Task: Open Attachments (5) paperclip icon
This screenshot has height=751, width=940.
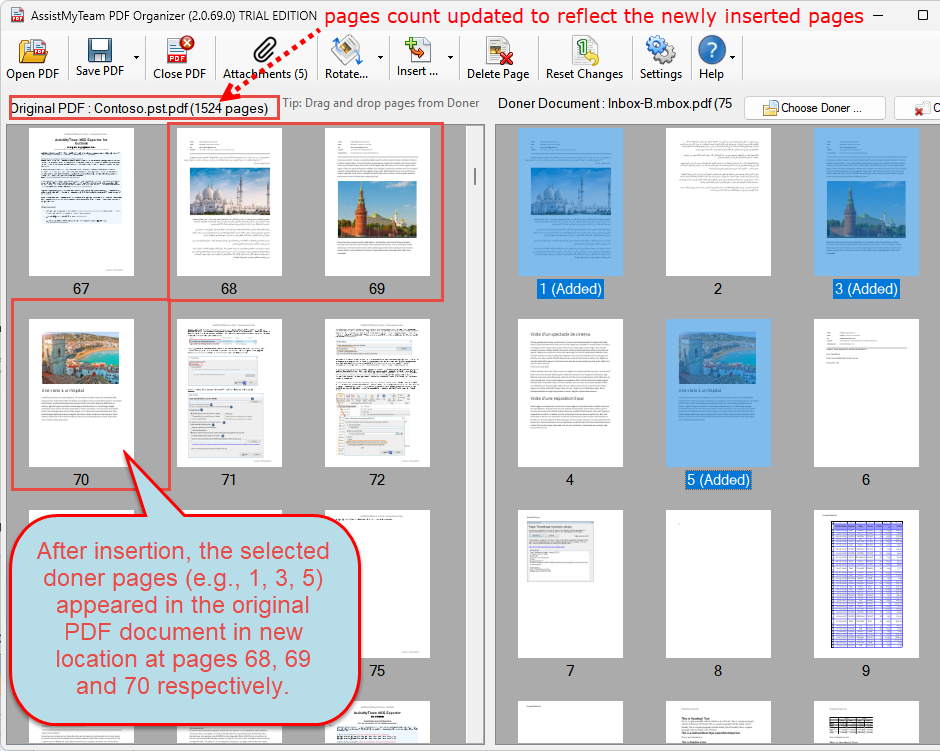Action: click(x=264, y=50)
